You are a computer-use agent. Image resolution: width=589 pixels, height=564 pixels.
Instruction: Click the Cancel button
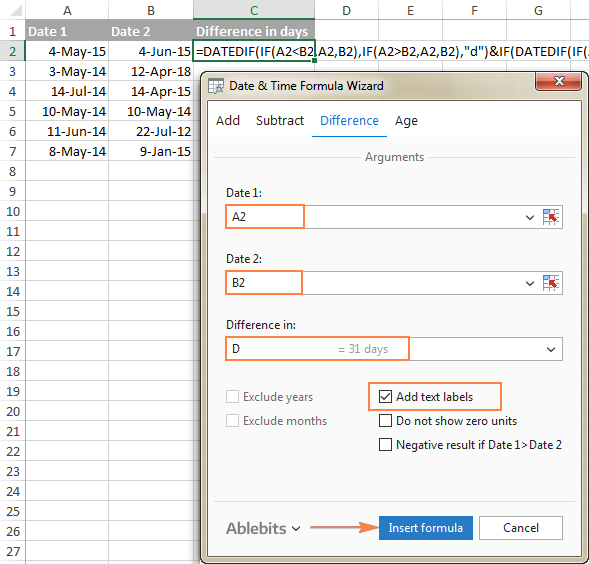(x=521, y=528)
